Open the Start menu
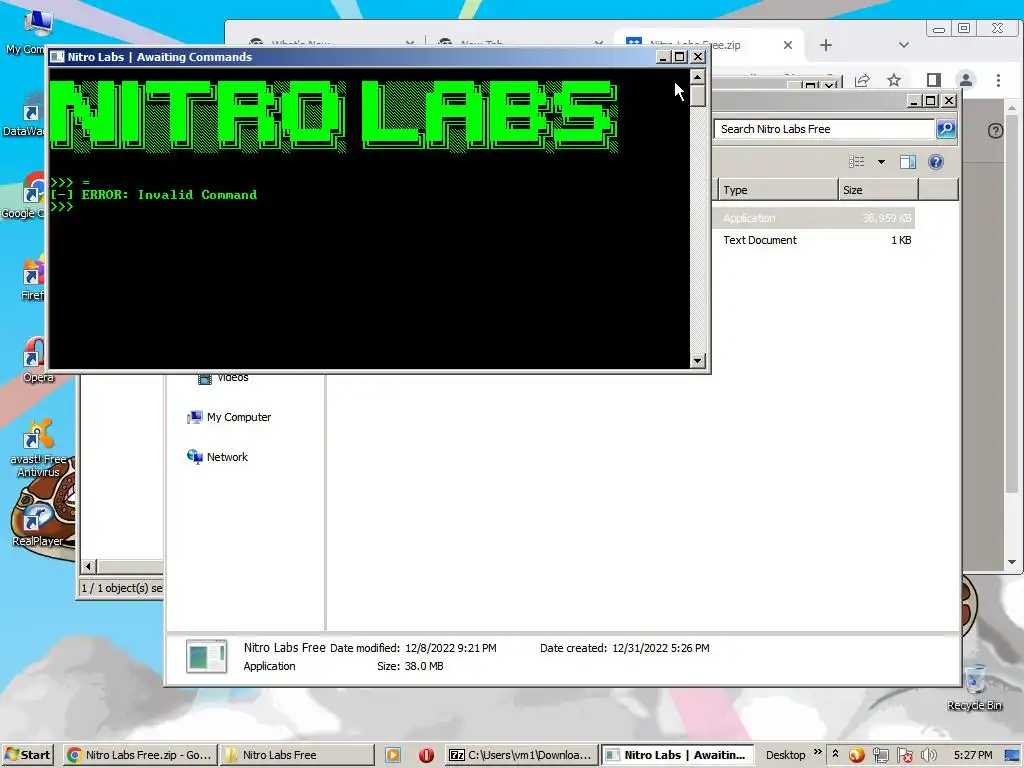 pos(28,755)
